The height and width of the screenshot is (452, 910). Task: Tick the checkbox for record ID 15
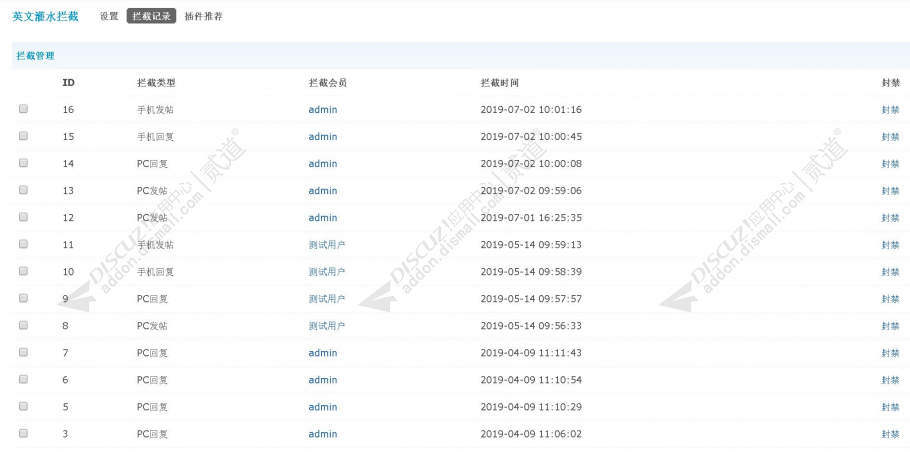coord(23,136)
